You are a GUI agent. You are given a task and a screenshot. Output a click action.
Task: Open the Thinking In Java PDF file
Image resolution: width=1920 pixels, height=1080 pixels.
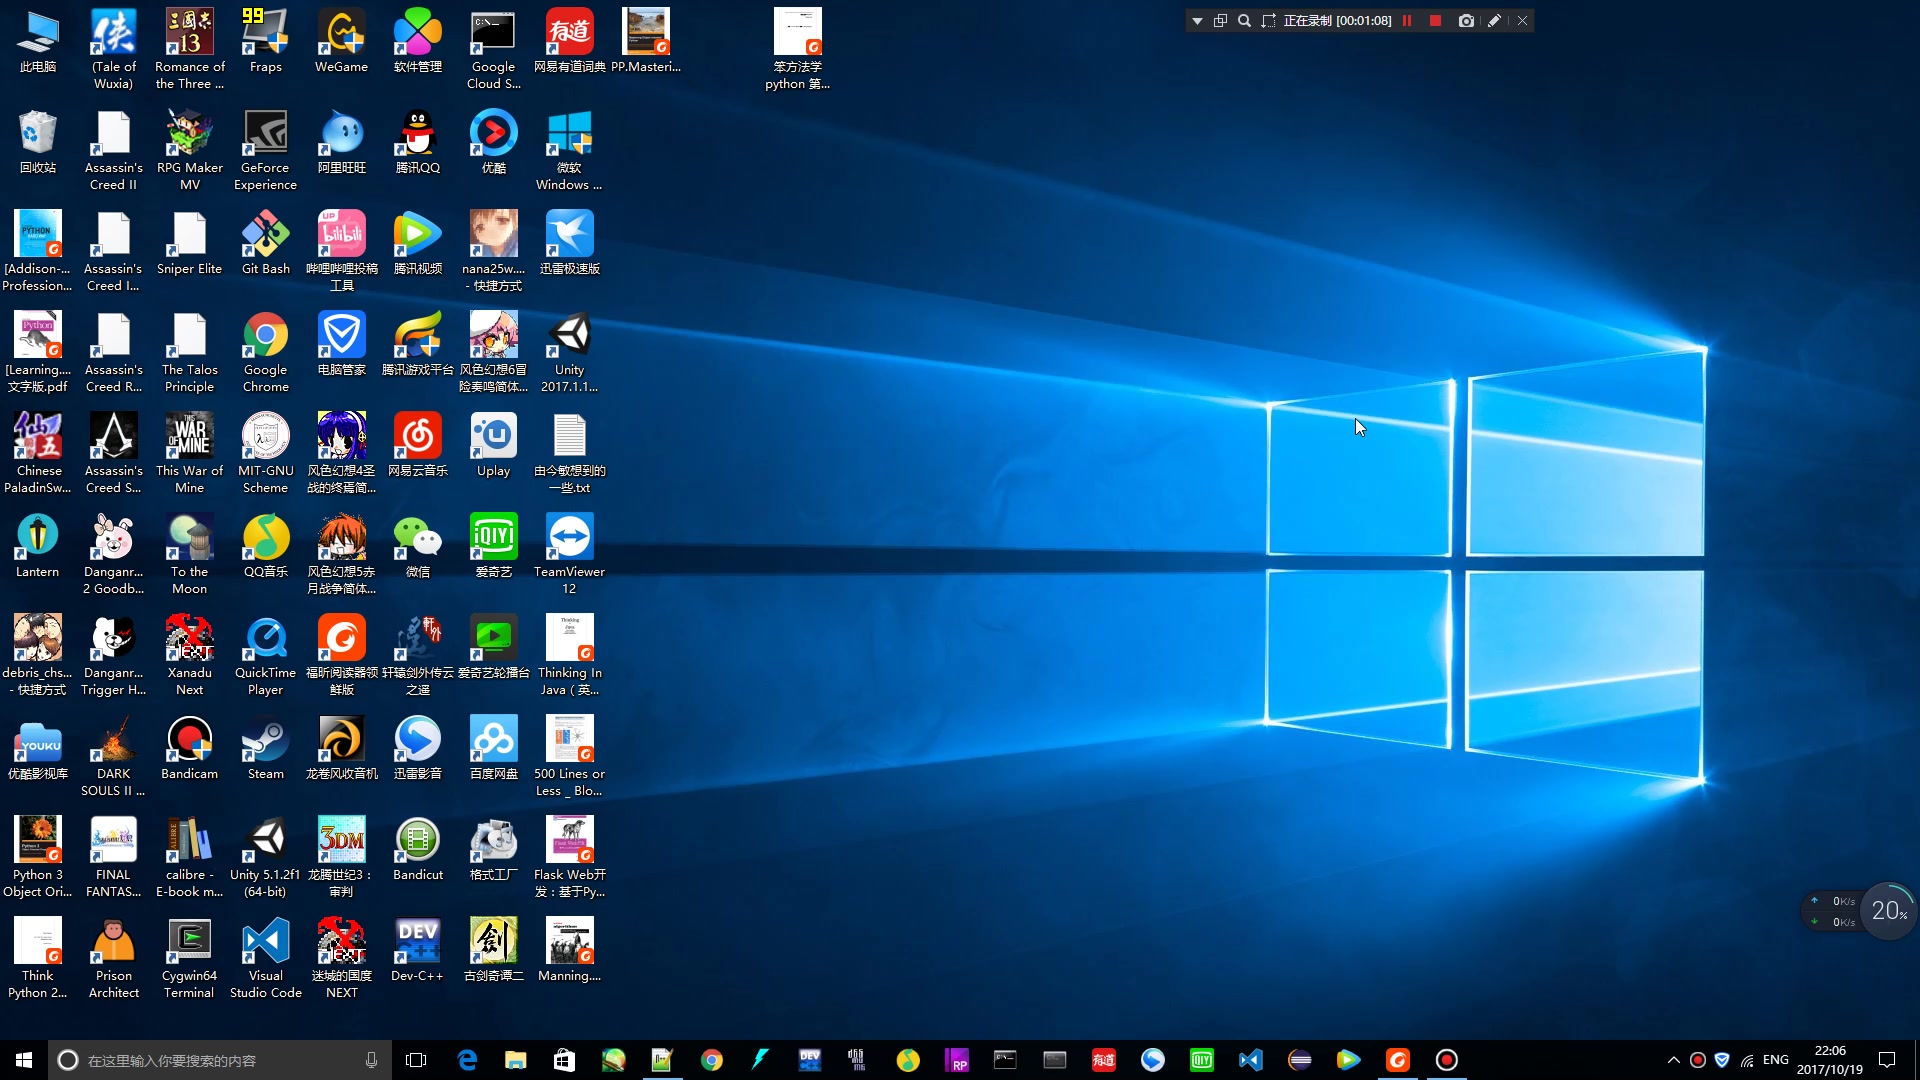pos(569,655)
